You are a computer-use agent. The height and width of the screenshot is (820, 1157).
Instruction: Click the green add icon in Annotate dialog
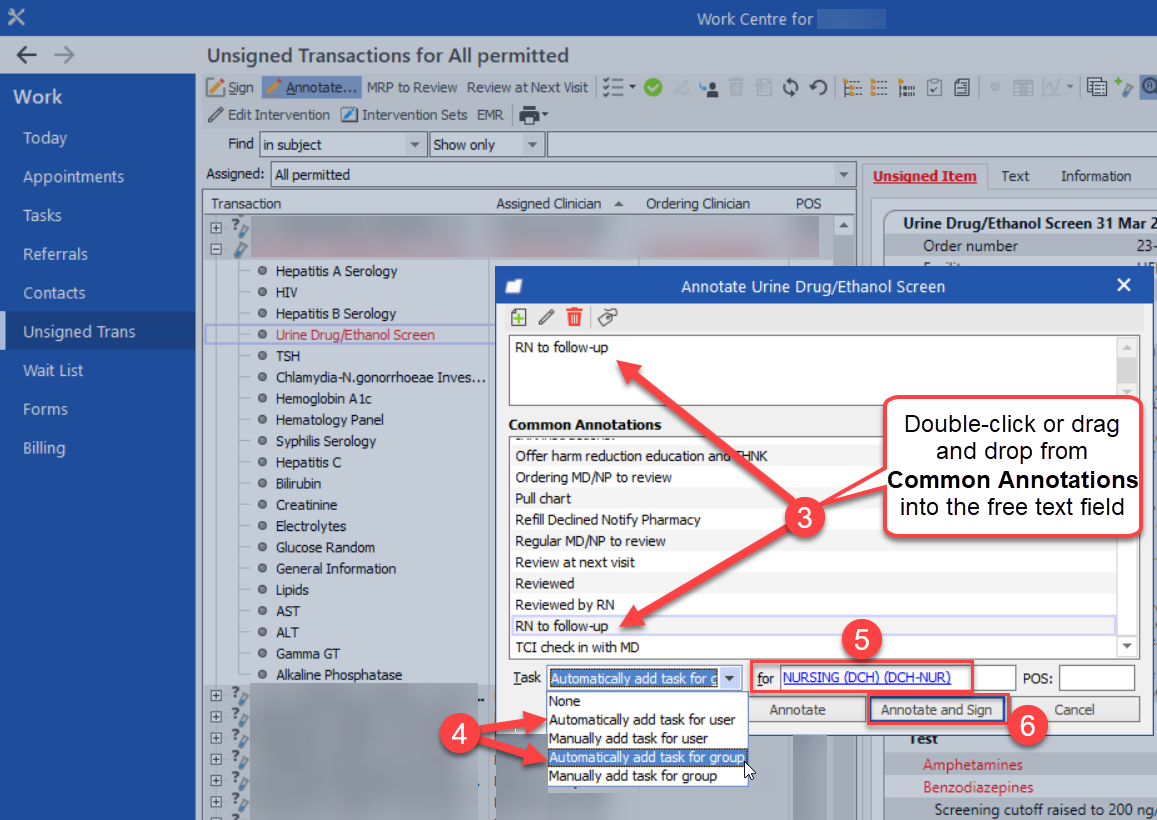[x=518, y=317]
